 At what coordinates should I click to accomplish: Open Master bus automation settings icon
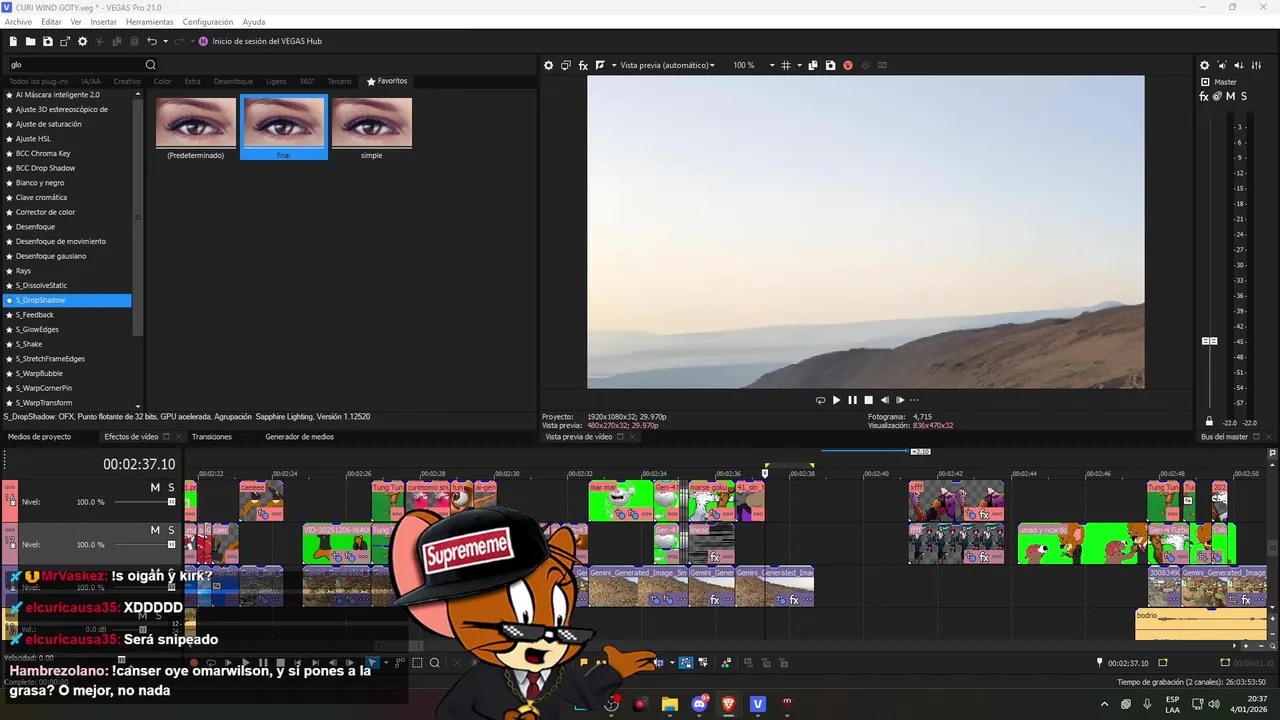(x=1217, y=96)
